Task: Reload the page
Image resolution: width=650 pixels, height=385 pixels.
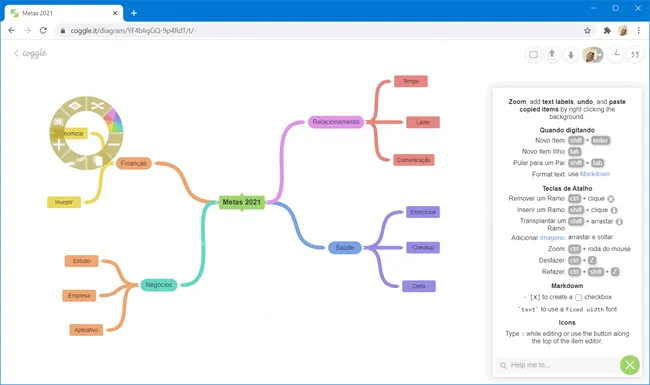Action: [x=43, y=31]
